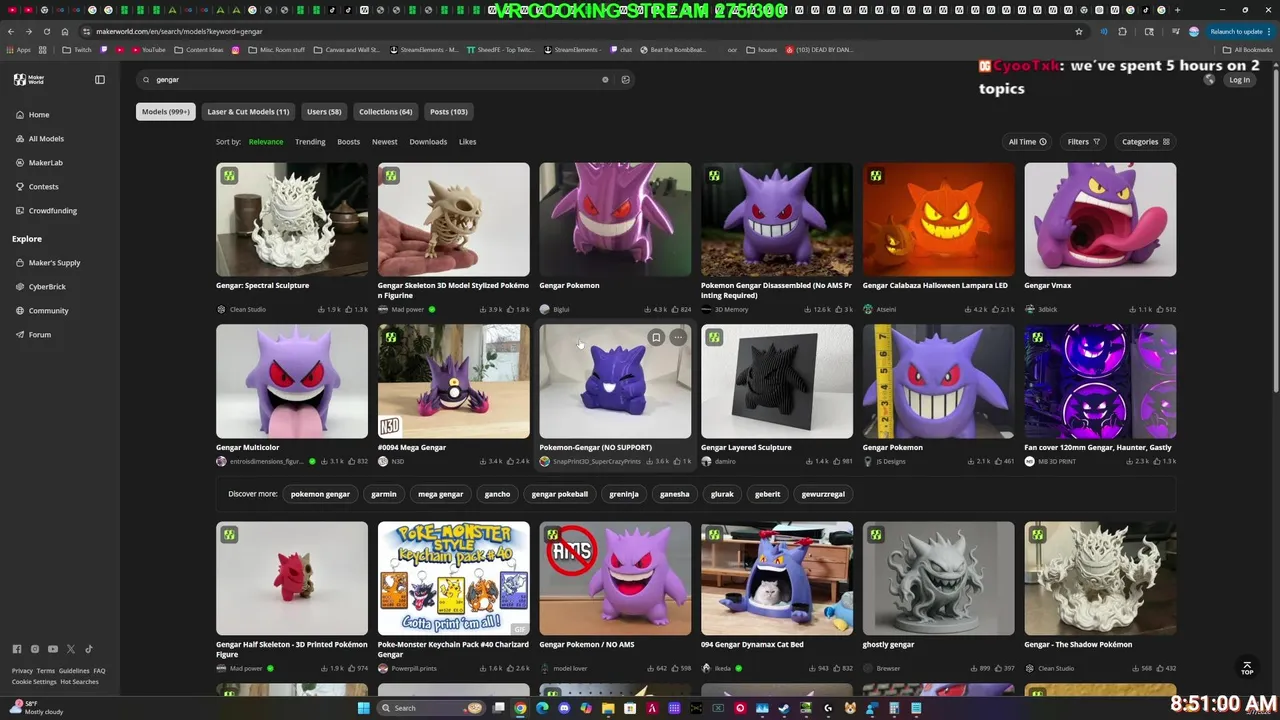Open the TikTok icon in the sidebar footer
The width and height of the screenshot is (1280, 720).
coord(89,649)
